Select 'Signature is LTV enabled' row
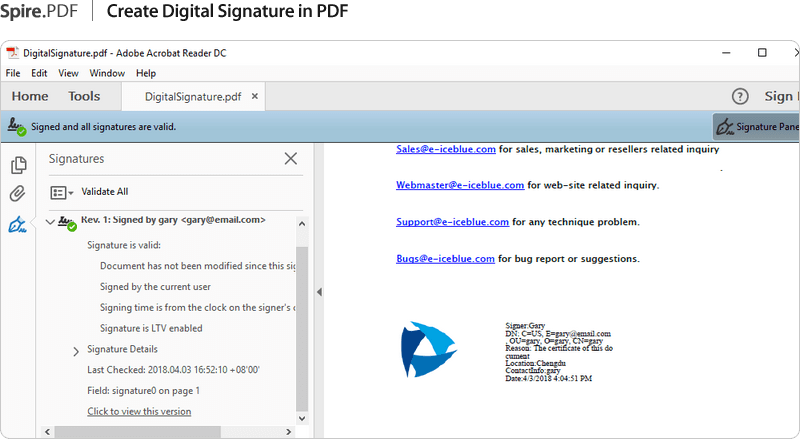The image size is (800, 440). pos(151,328)
